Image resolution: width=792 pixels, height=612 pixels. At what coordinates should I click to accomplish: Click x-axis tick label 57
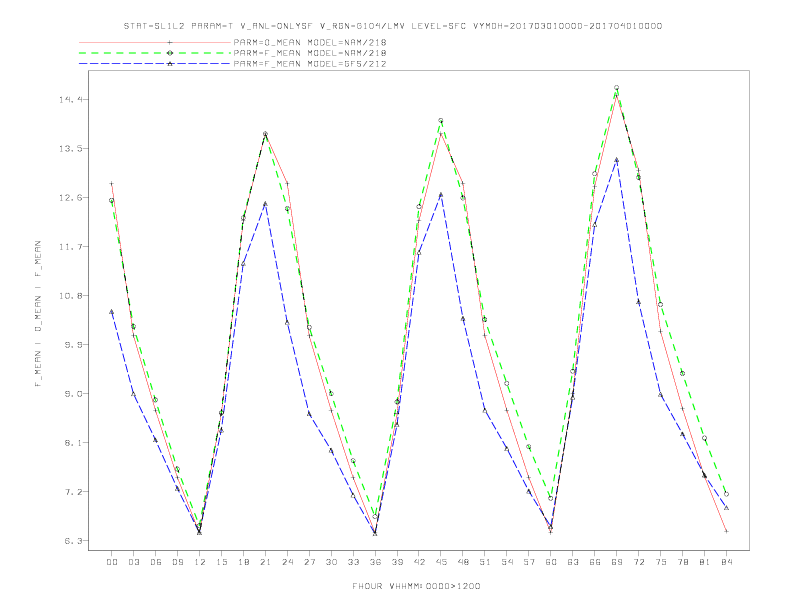(x=529, y=562)
